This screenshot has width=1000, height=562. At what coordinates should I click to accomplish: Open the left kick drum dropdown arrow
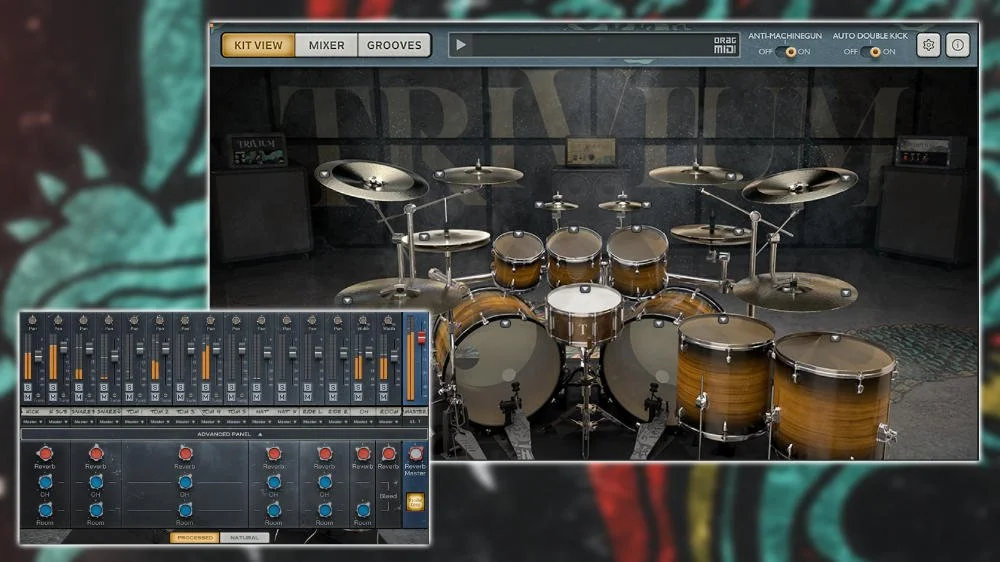tap(505, 323)
